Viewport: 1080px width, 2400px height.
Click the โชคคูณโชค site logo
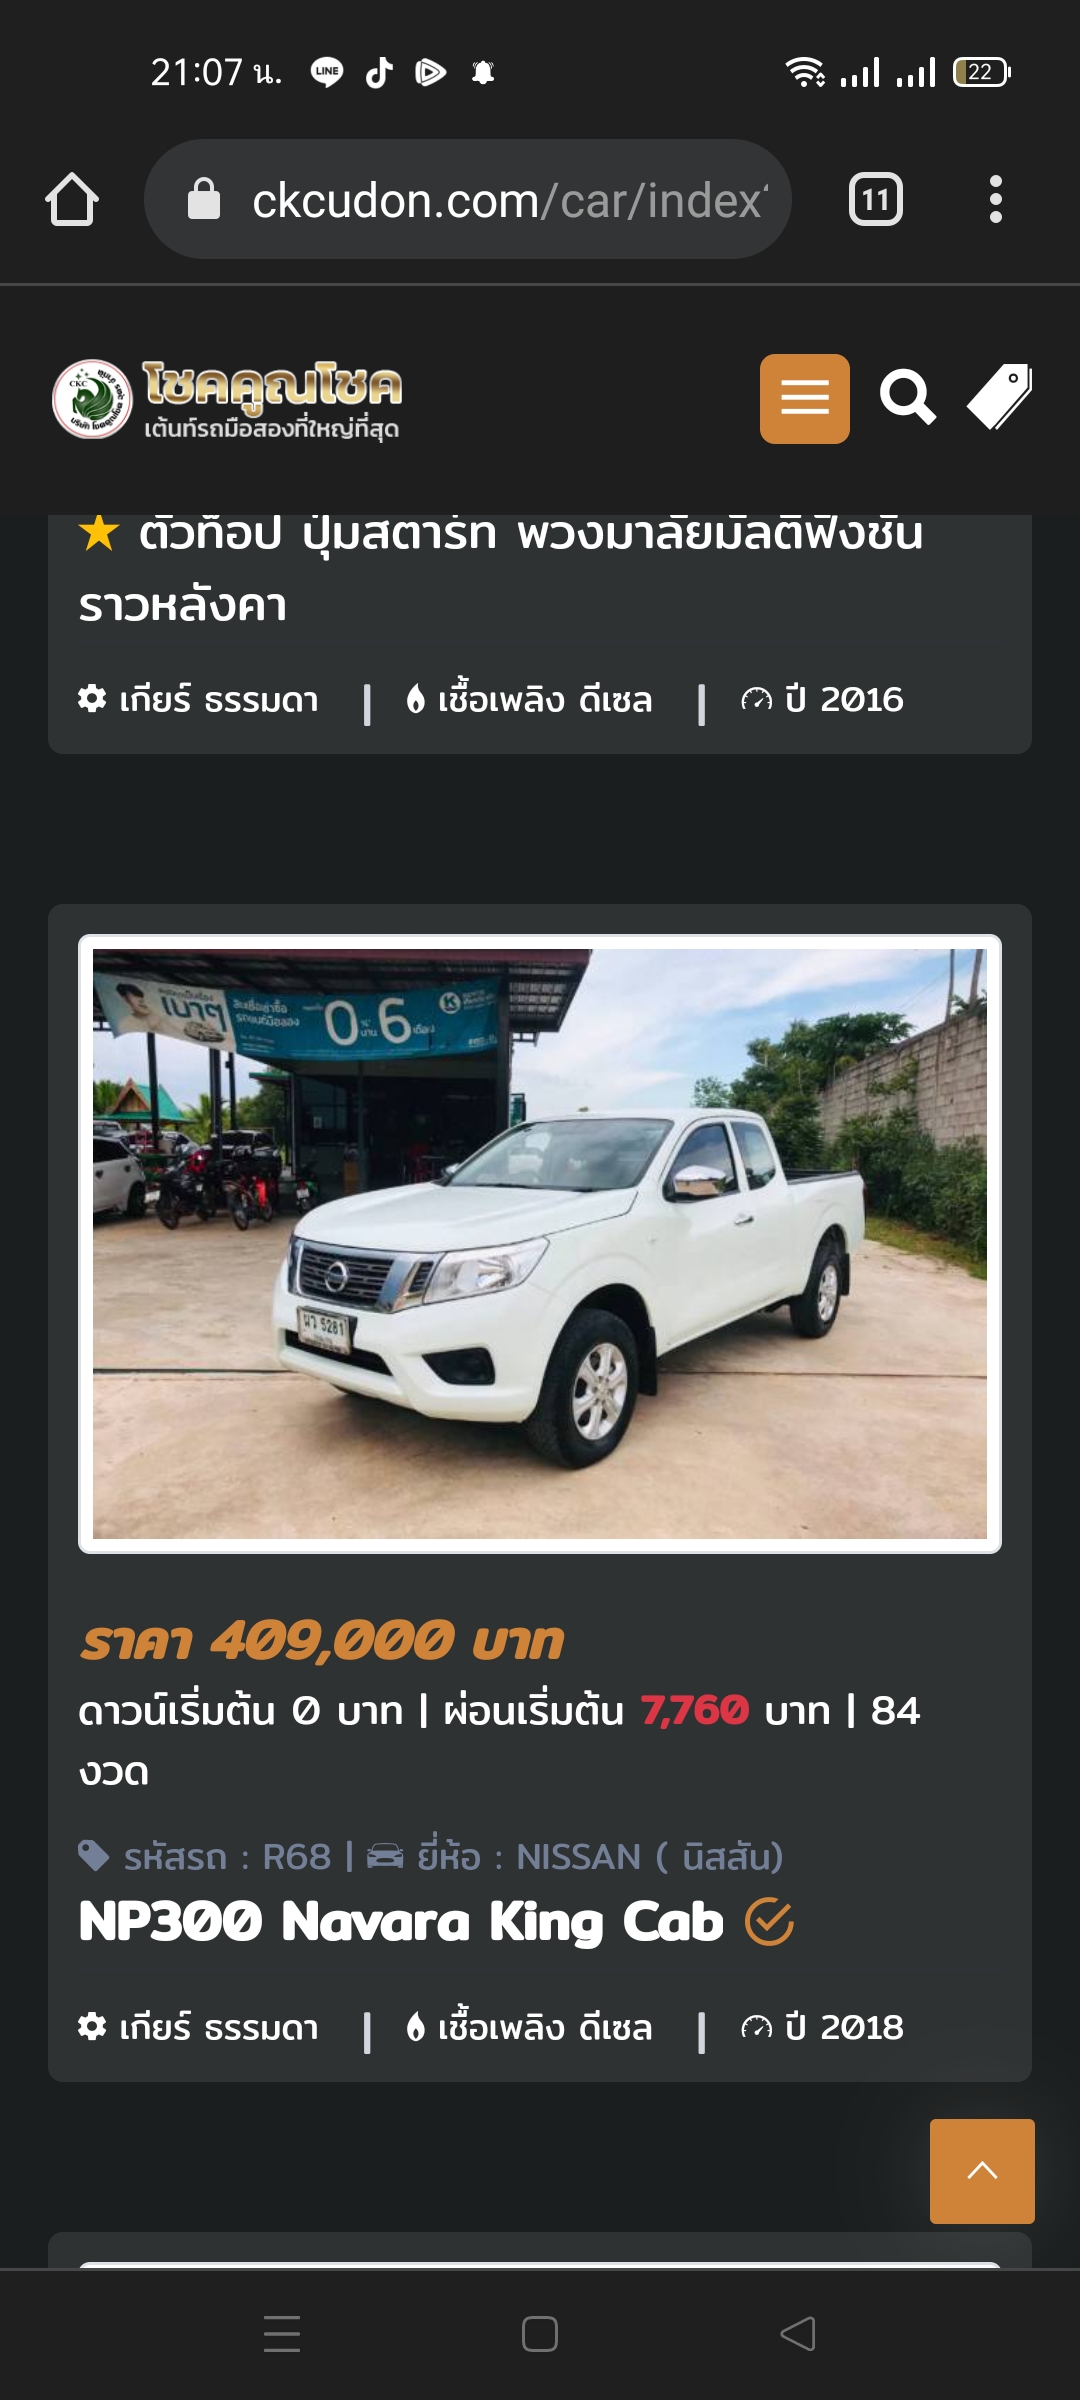(x=228, y=399)
